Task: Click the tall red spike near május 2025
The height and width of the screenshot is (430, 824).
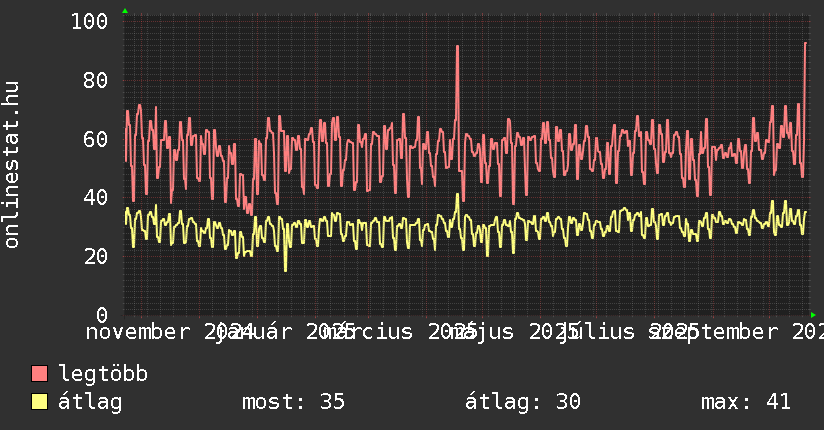Action: point(457,47)
